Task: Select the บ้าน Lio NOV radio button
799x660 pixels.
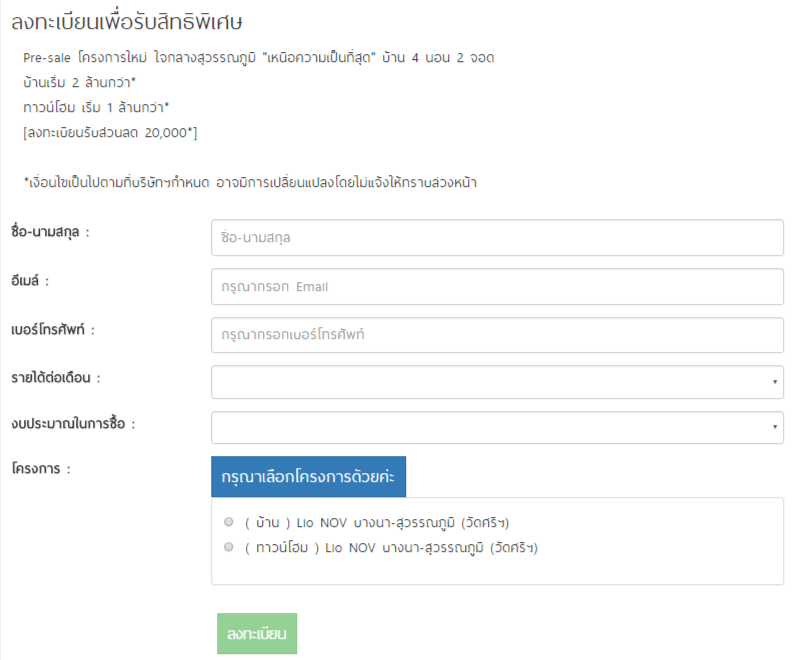Action: [229, 522]
